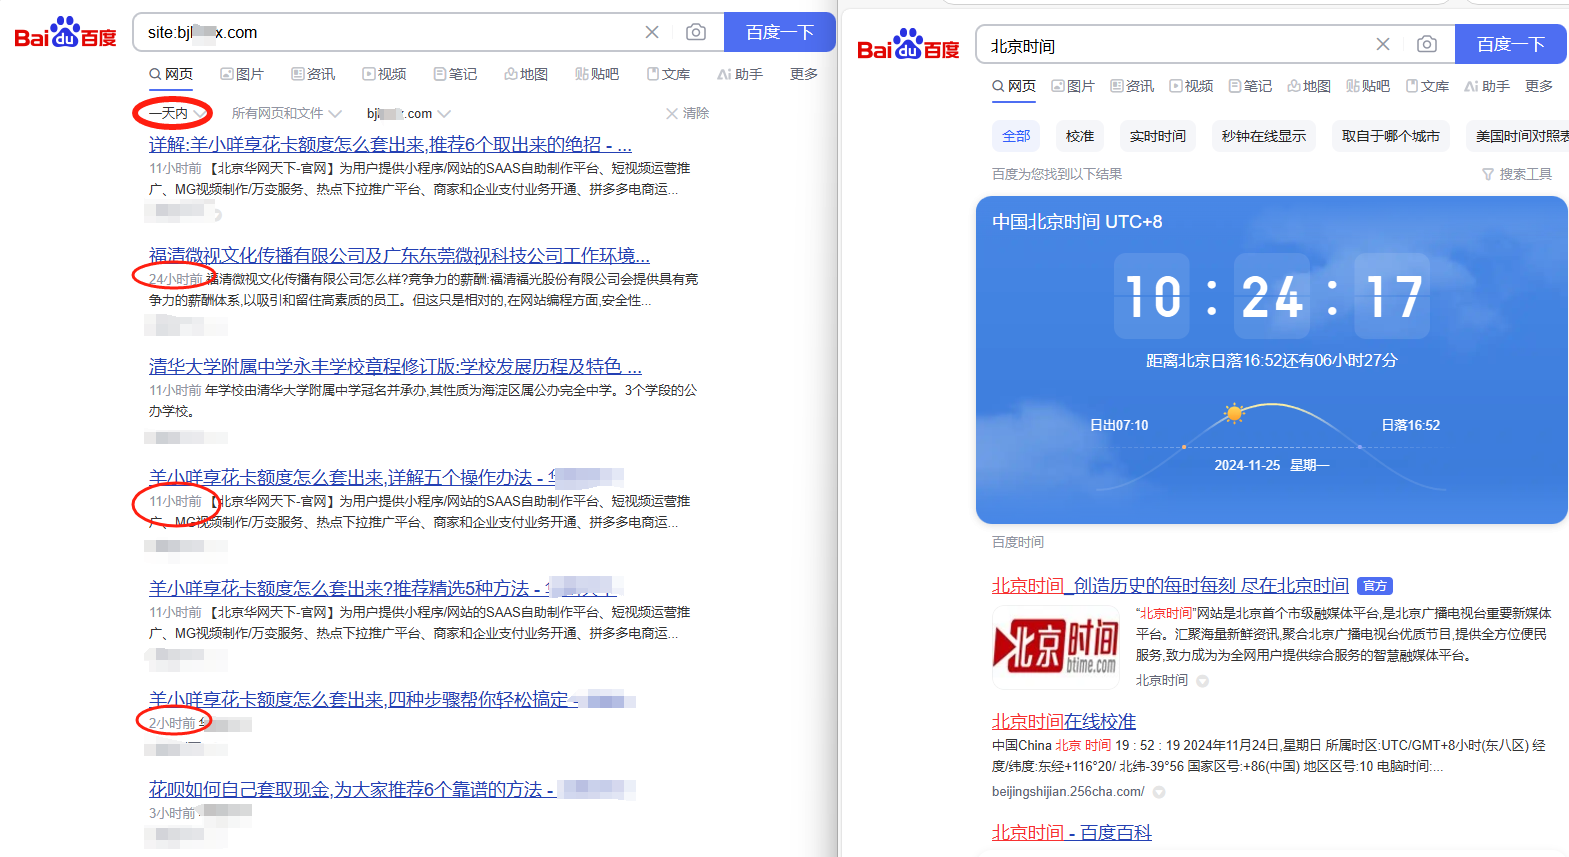
Task: Select 视频 tab in right window
Action: click(1191, 86)
